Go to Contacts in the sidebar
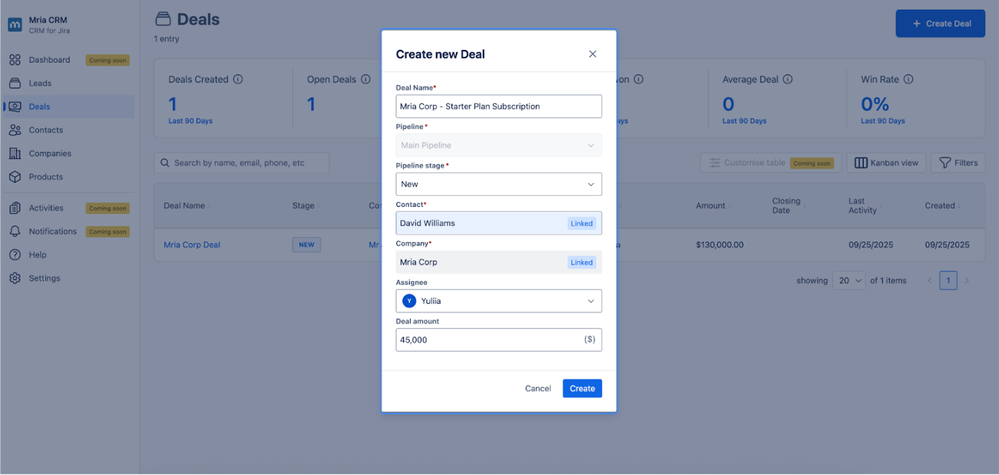This screenshot has width=999, height=475. click(x=45, y=130)
